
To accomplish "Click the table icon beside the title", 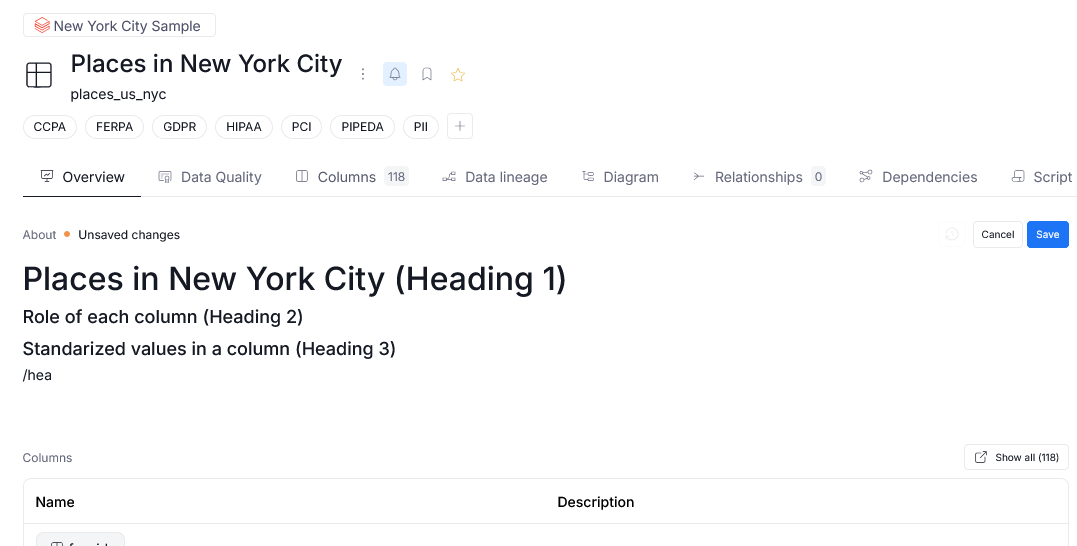I will point(39,75).
